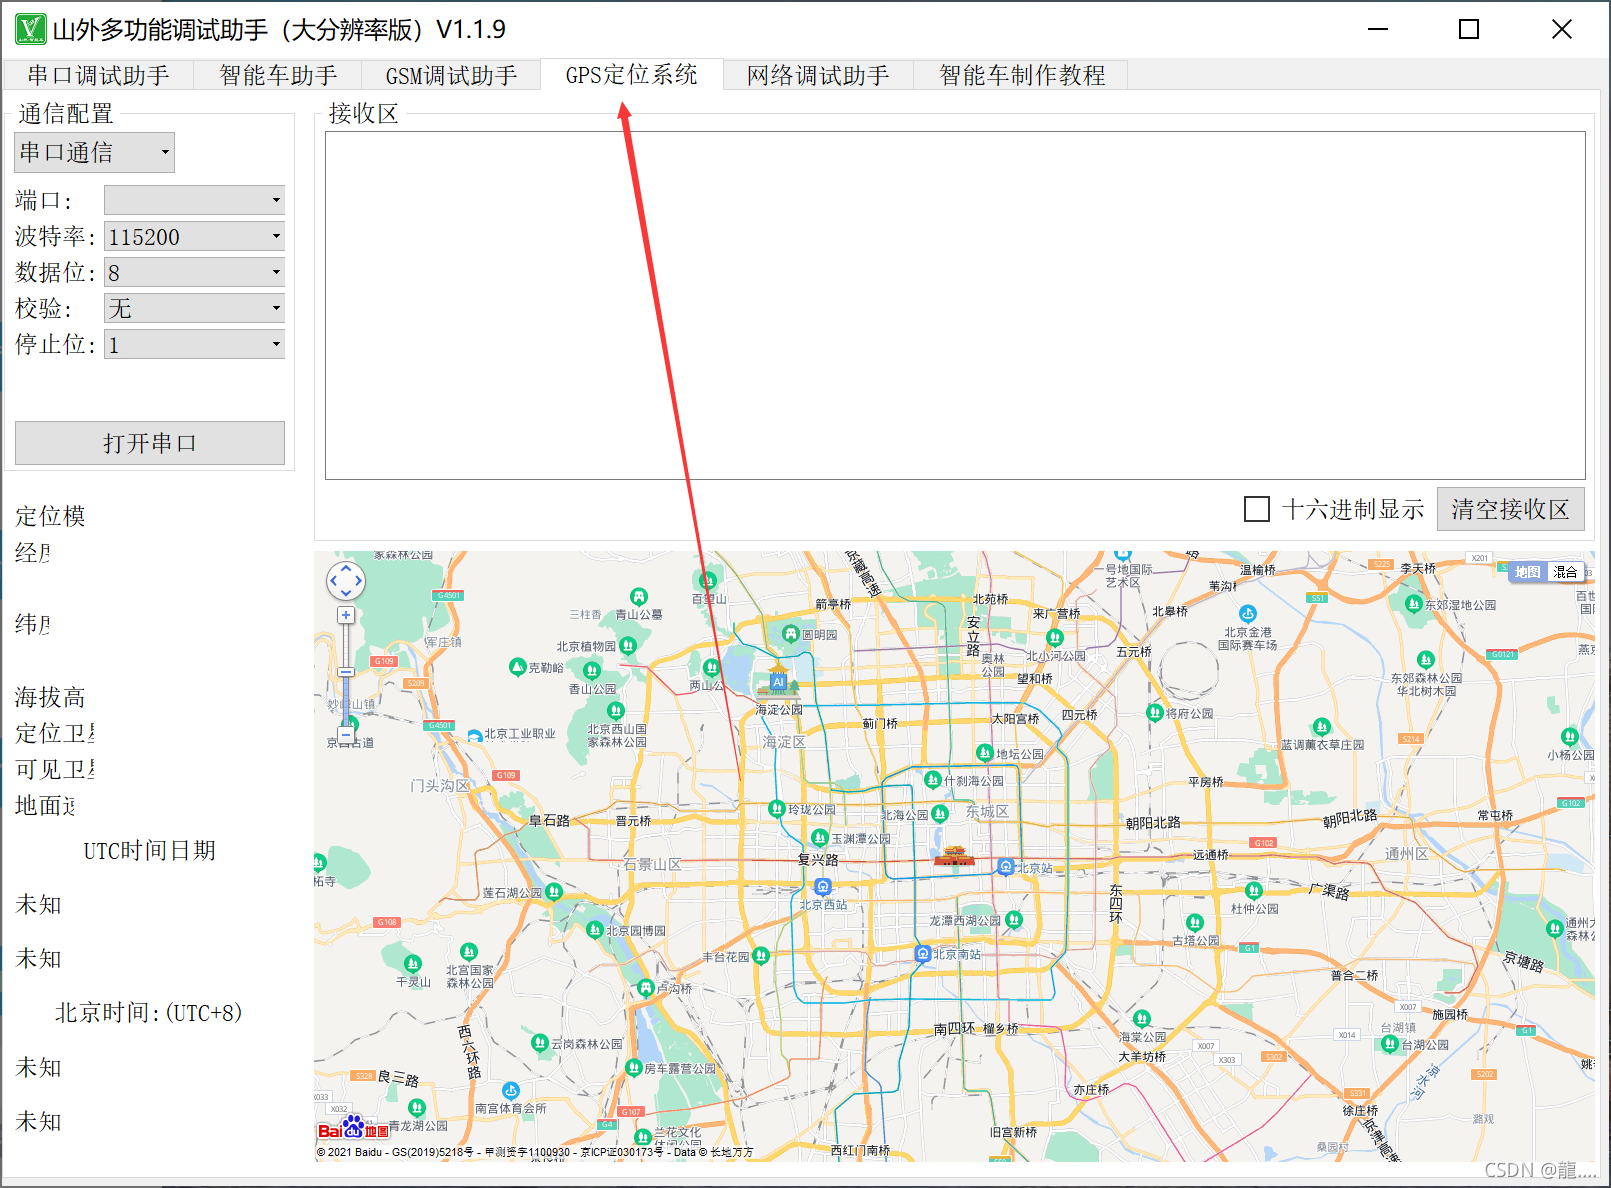This screenshot has height=1188, width=1611.
Task: Switch map to 地图 standard view
Action: [1527, 572]
